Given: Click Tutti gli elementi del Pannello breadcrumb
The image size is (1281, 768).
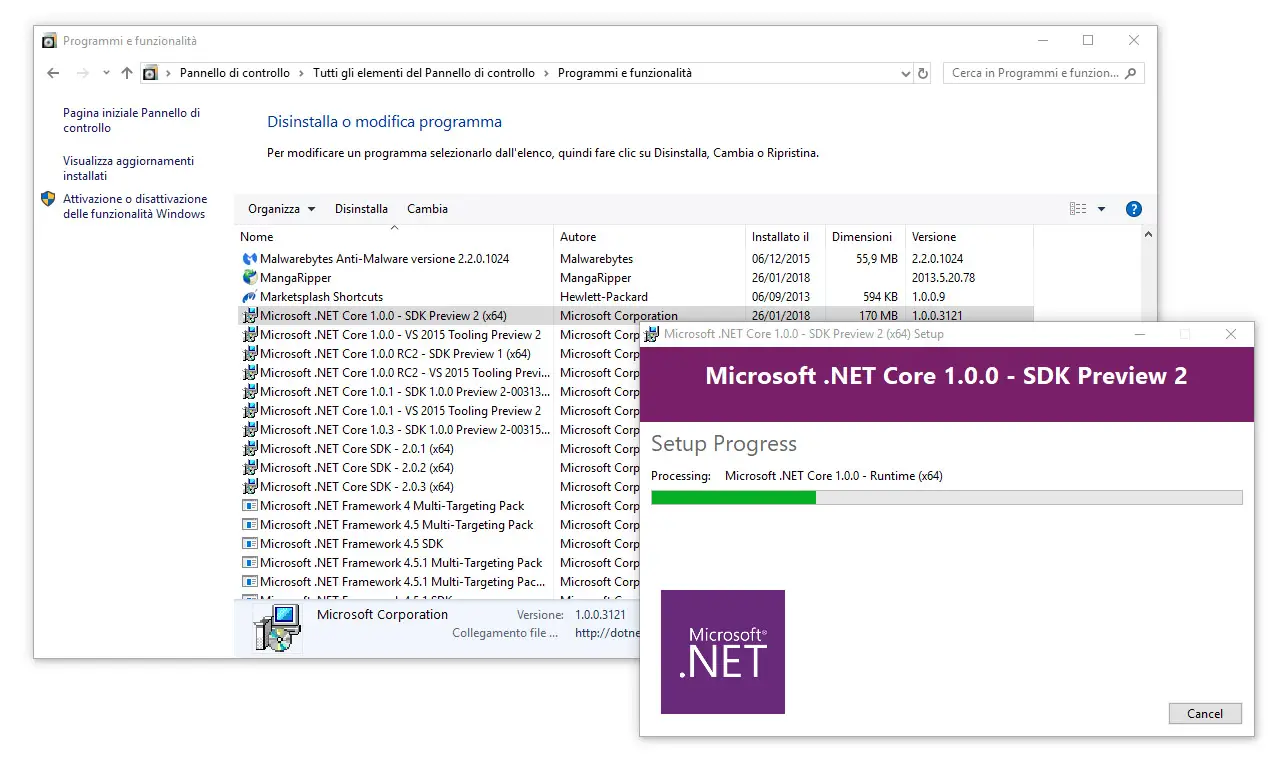Looking at the screenshot, I should [424, 73].
